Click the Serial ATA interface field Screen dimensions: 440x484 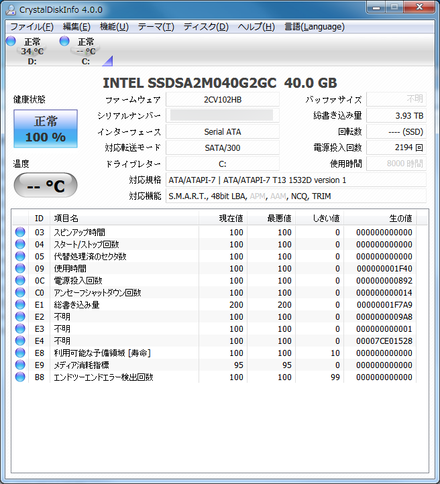223,132
